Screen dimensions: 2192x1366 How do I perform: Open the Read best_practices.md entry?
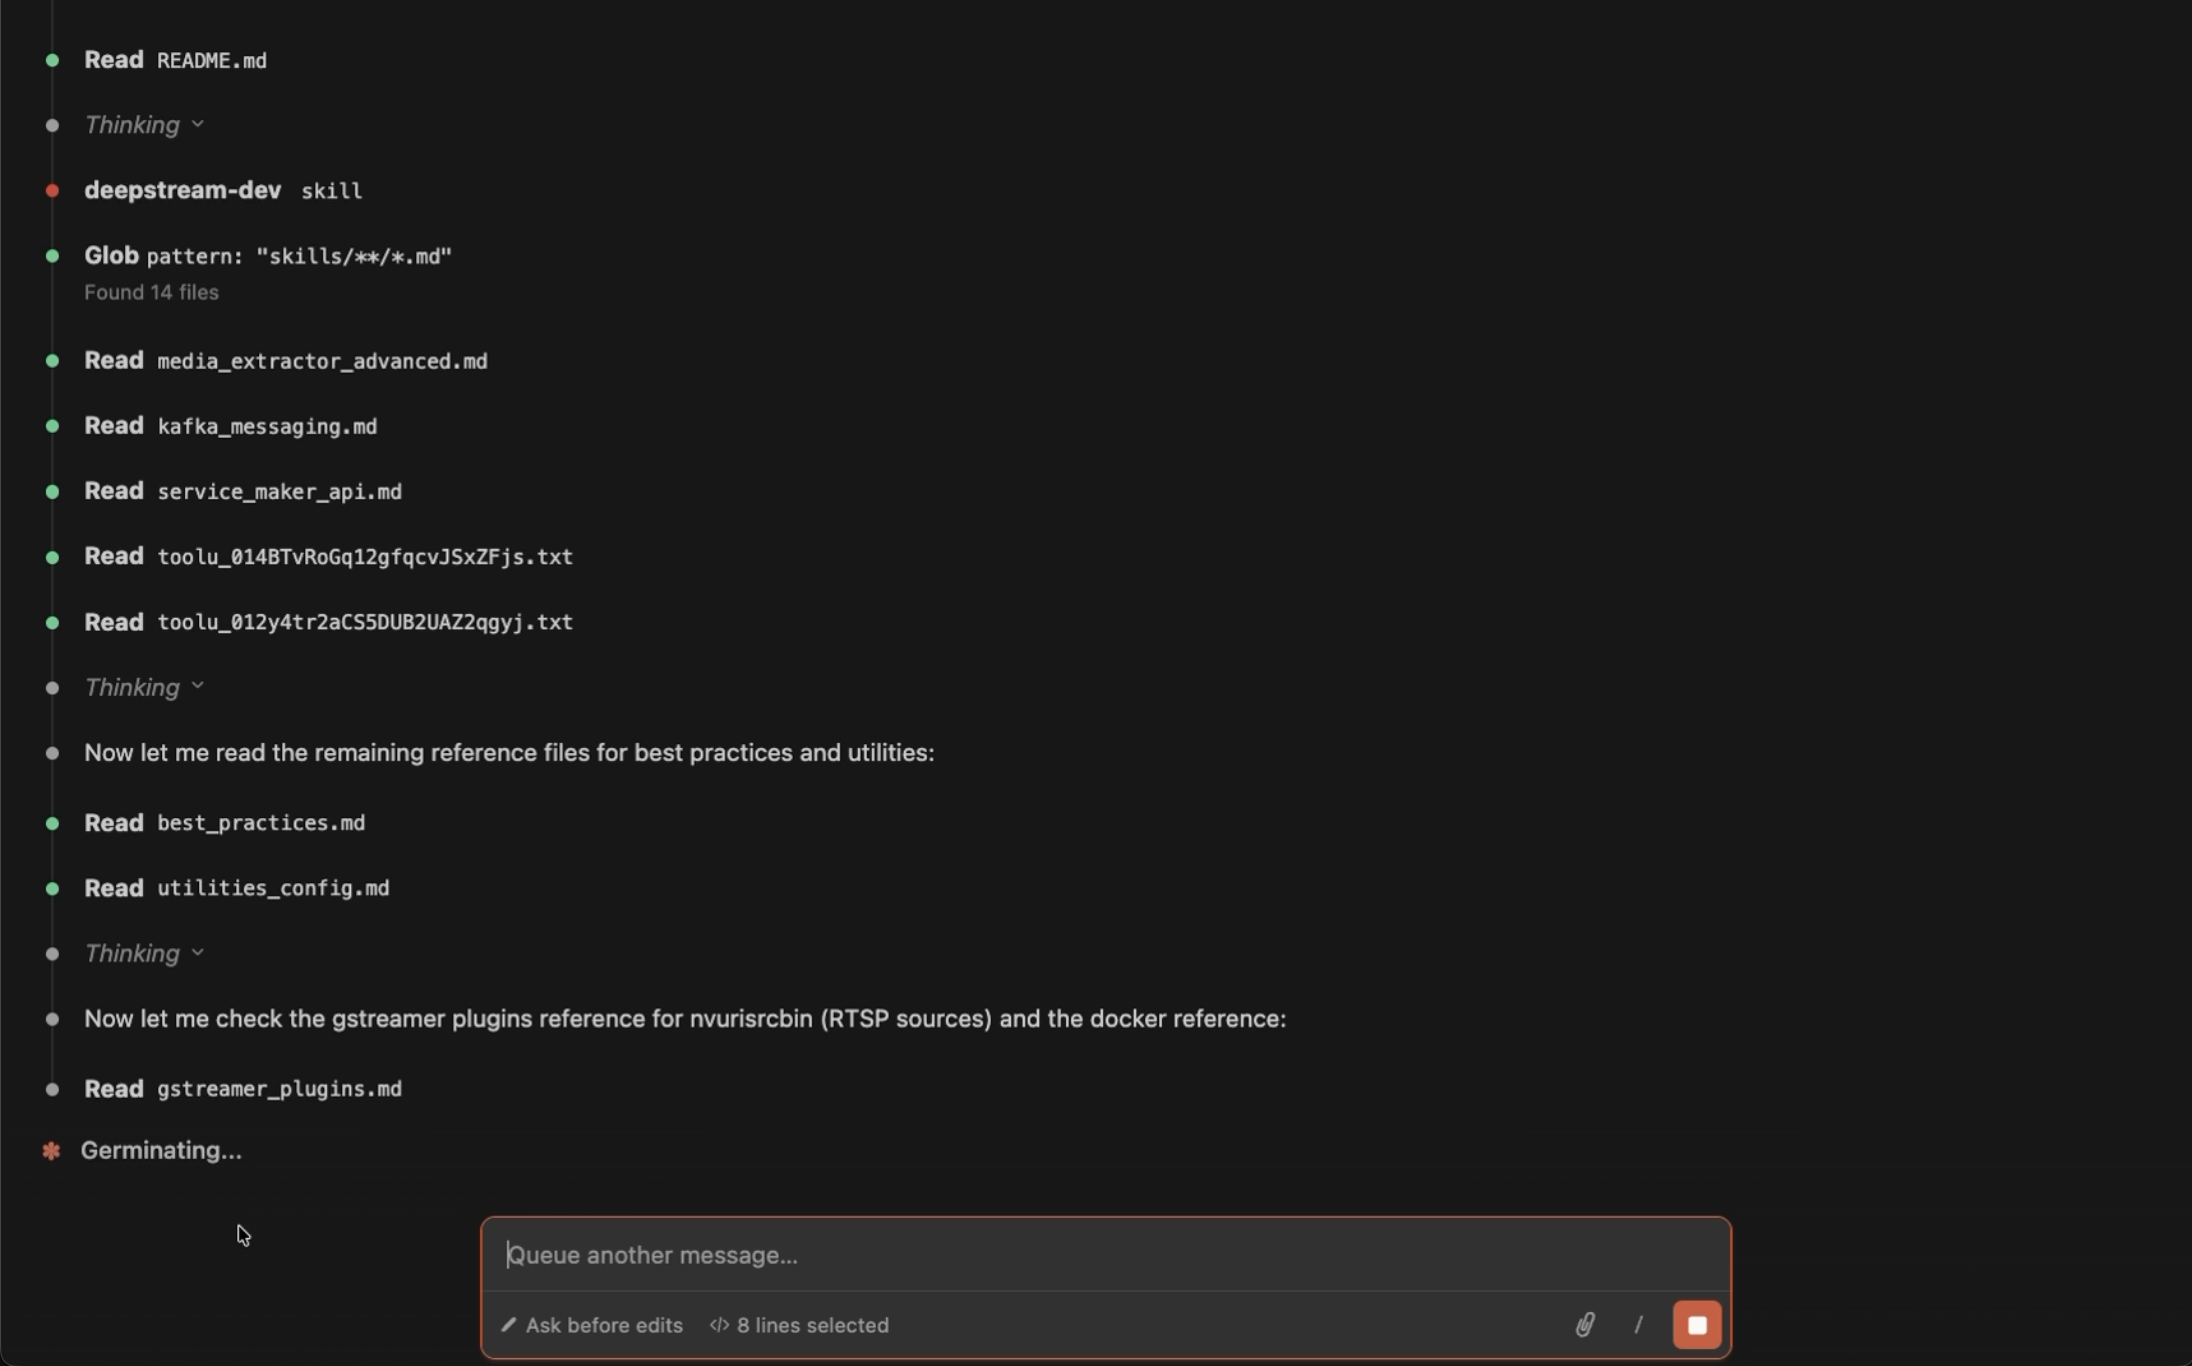click(x=224, y=823)
